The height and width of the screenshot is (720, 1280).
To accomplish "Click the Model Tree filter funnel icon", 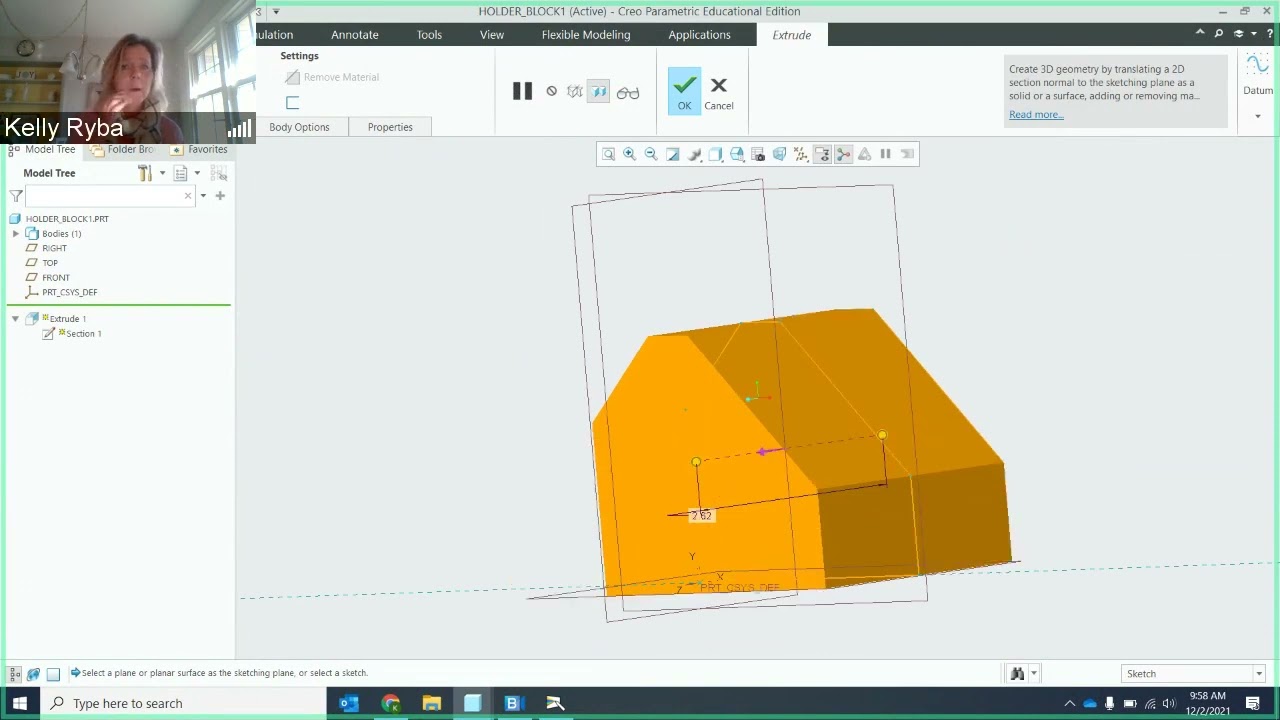I will coord(16,196).
